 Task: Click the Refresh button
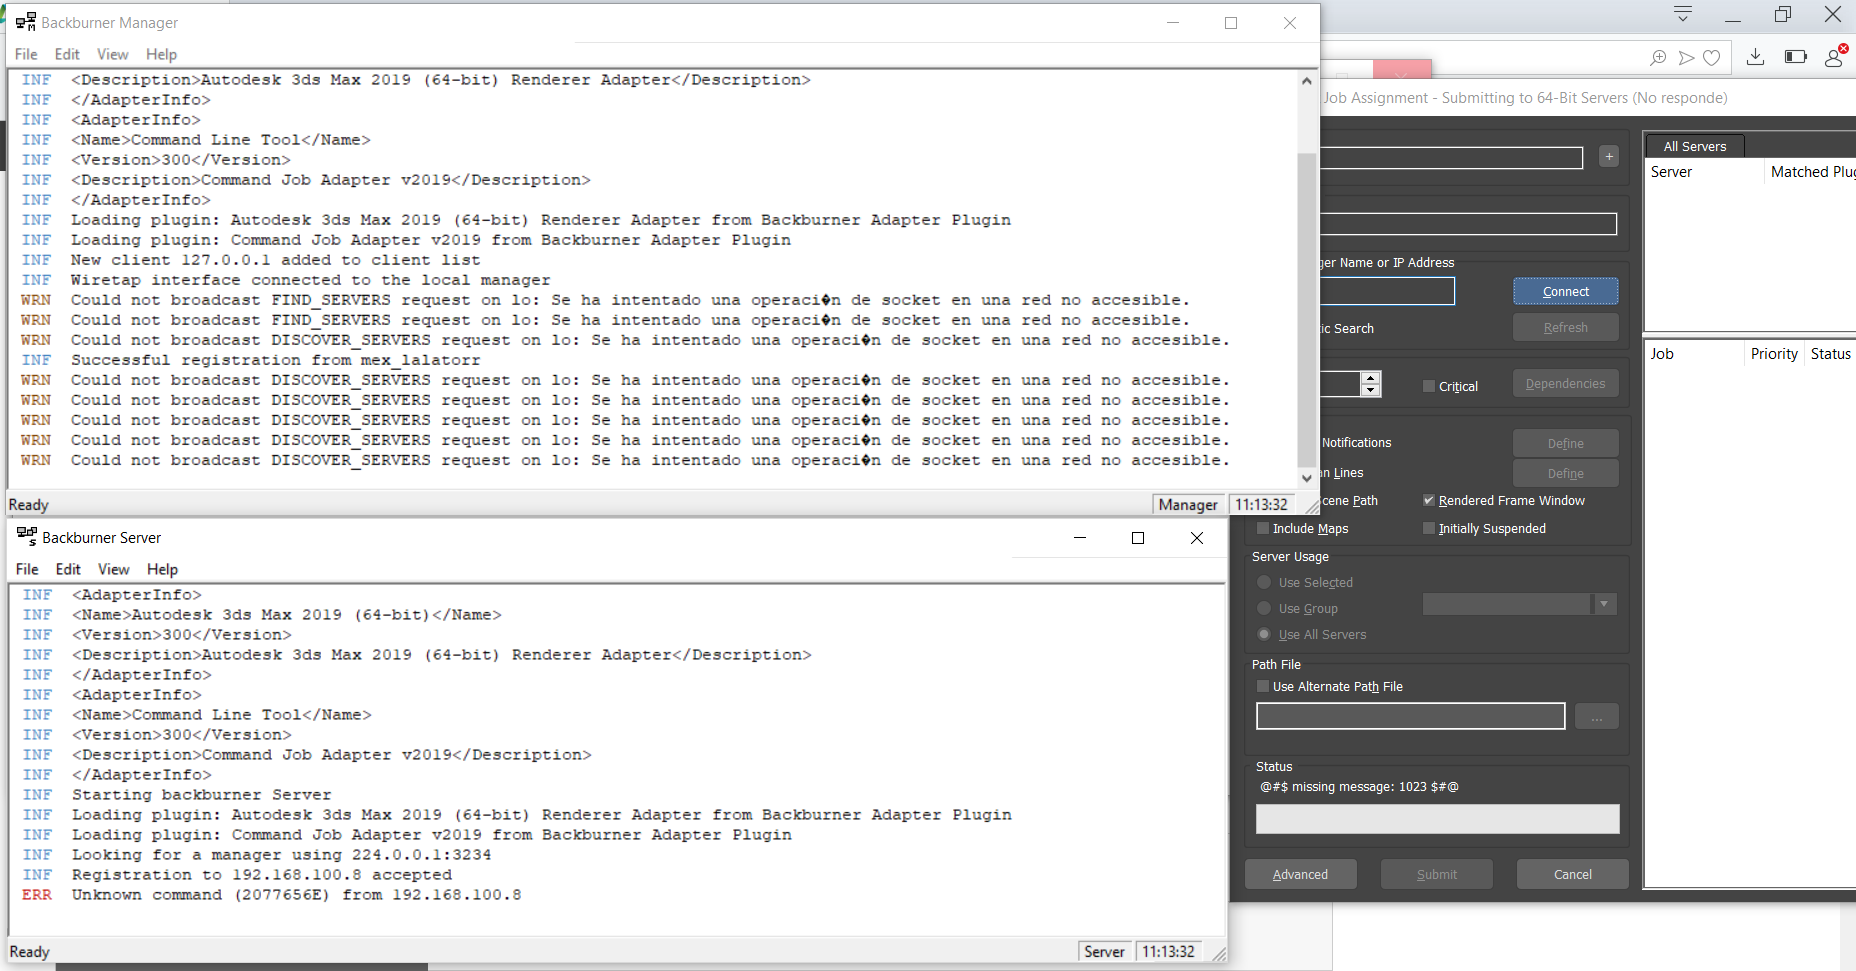point(1565,327)
